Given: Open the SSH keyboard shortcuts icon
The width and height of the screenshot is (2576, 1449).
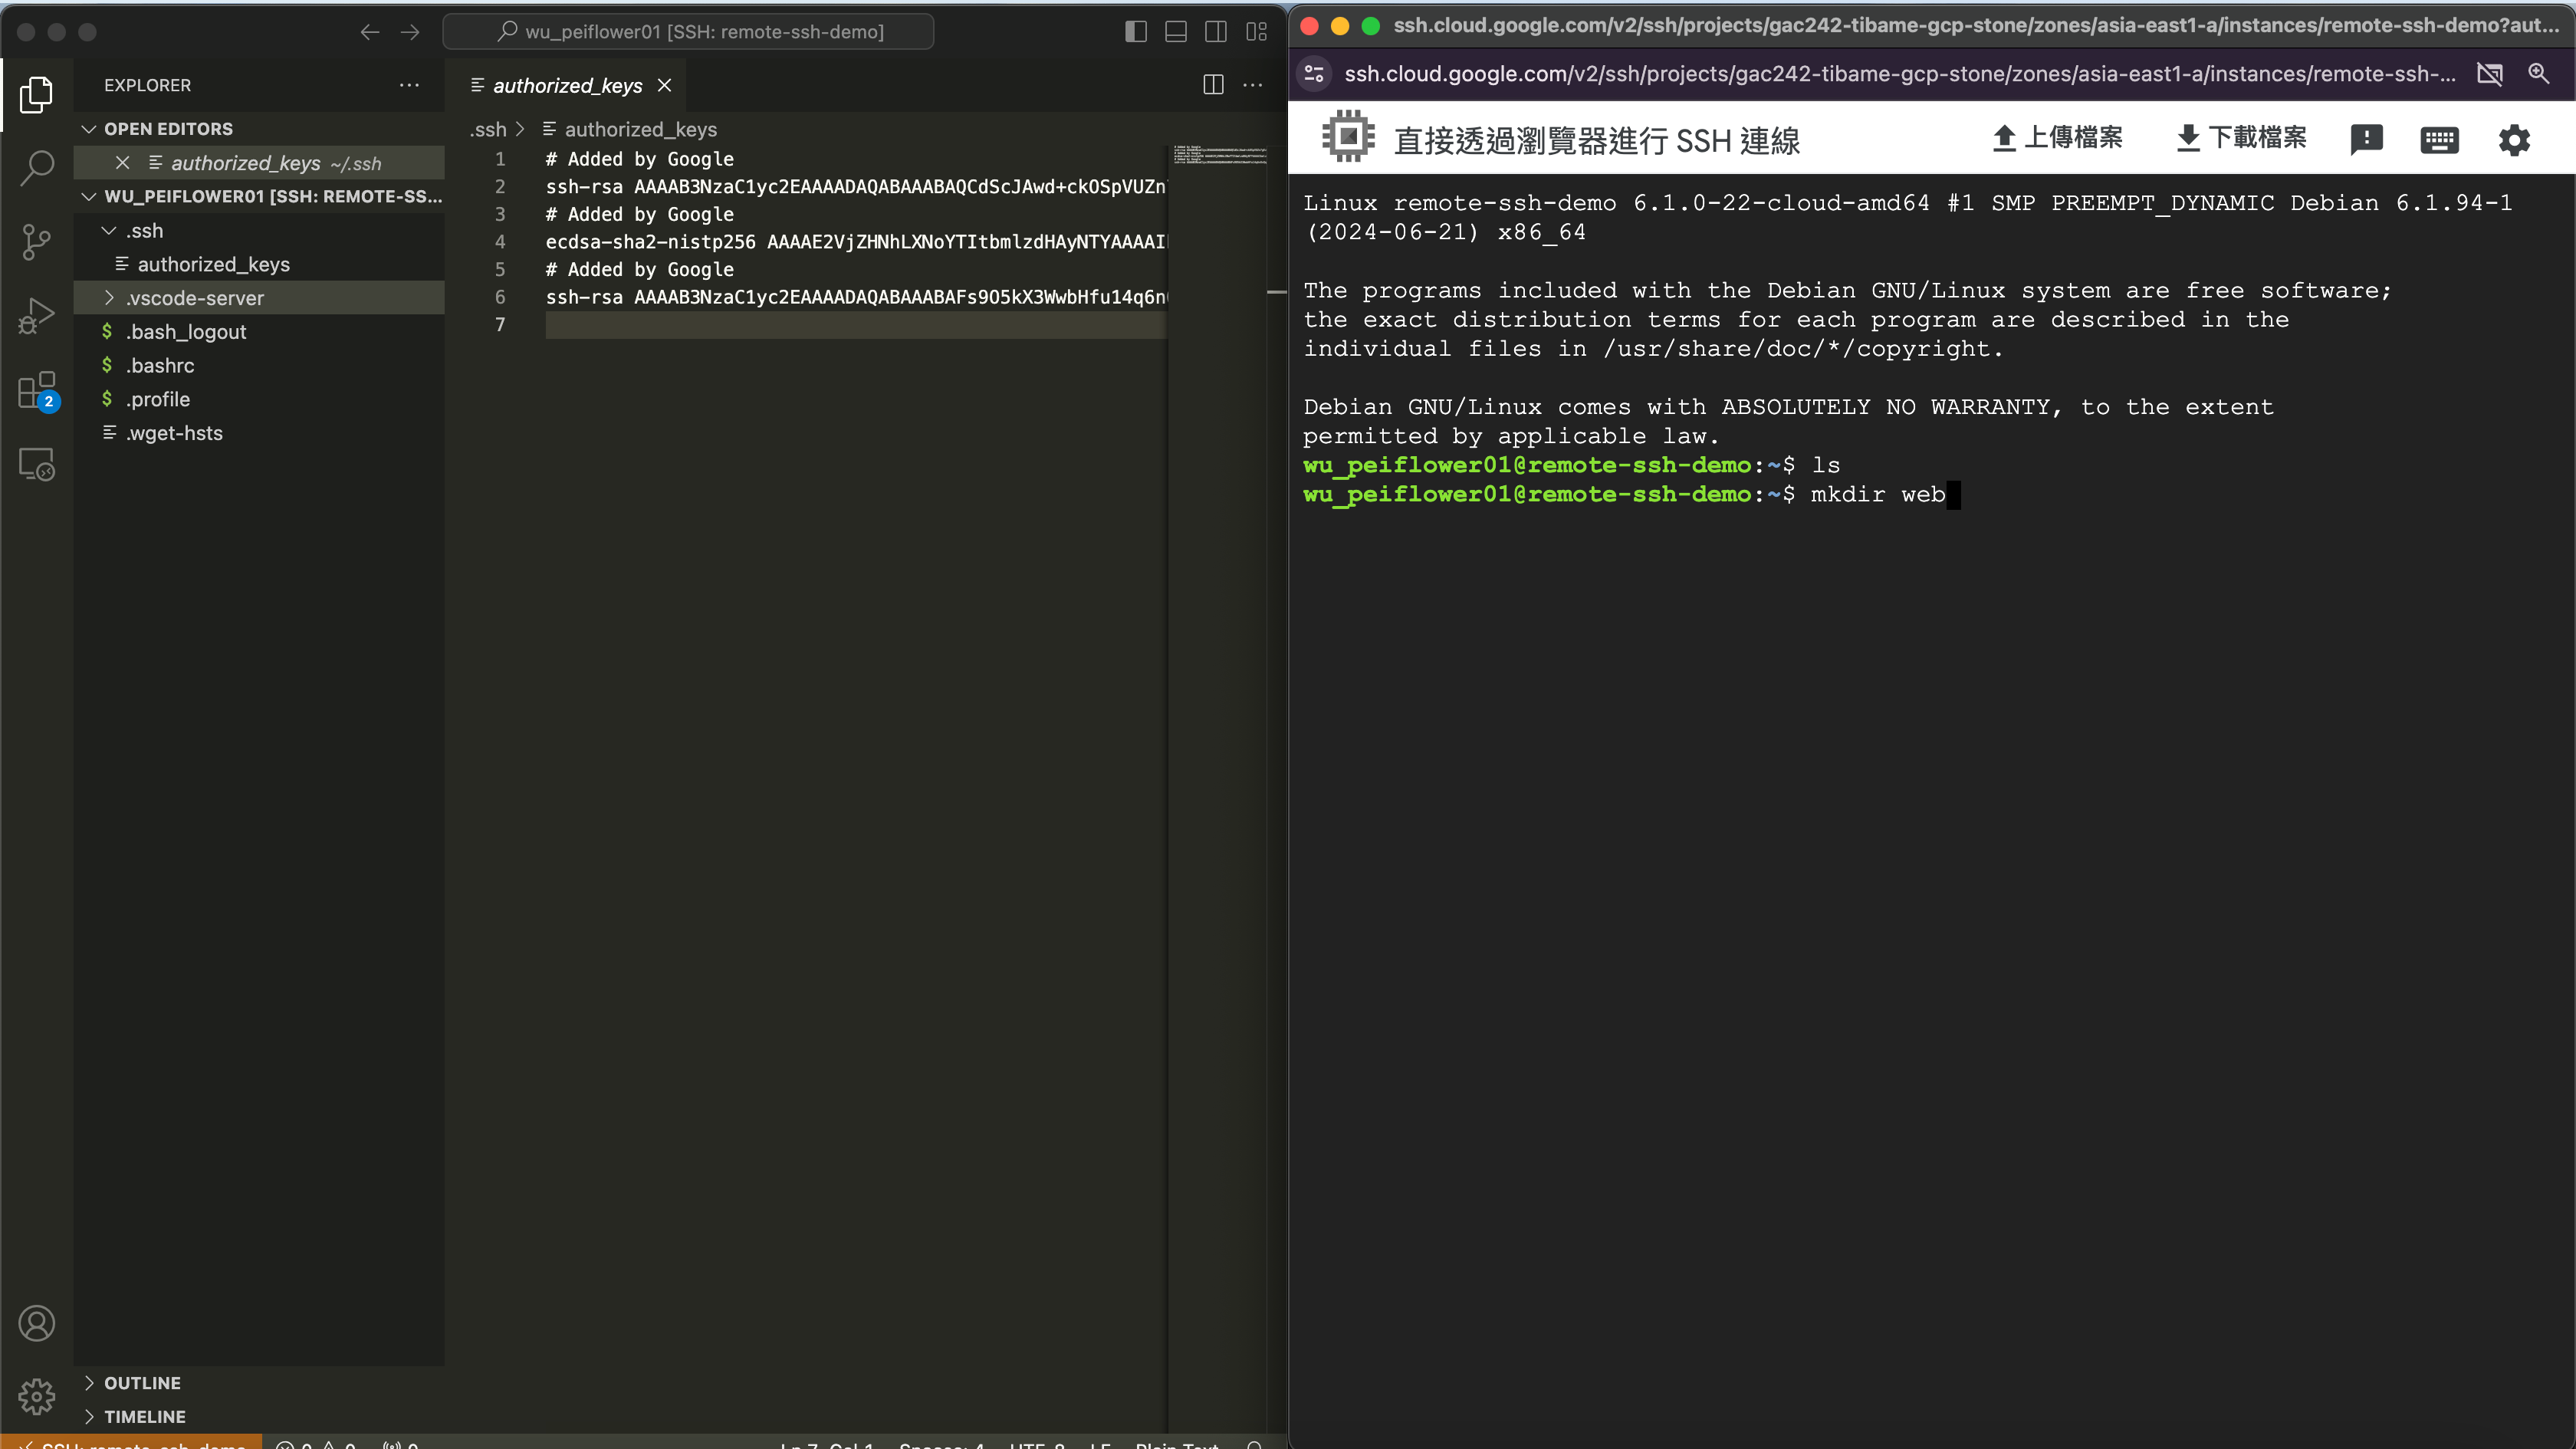Looking at the screenshot, I should (2439, 139).
